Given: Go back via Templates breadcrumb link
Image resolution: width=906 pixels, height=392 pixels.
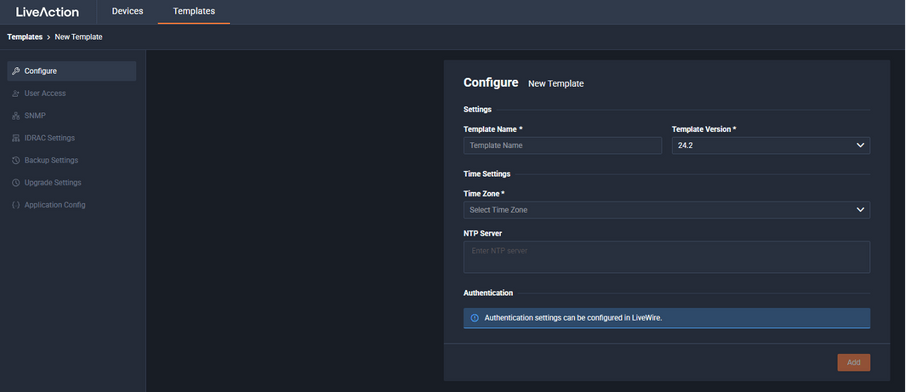Looking at the screenshot, I should (25, 37).
